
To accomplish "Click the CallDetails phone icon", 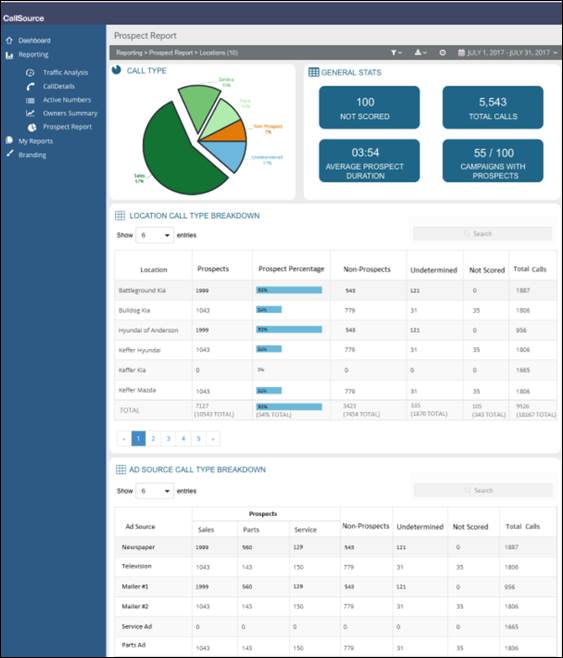I will (x=30, y=86).
